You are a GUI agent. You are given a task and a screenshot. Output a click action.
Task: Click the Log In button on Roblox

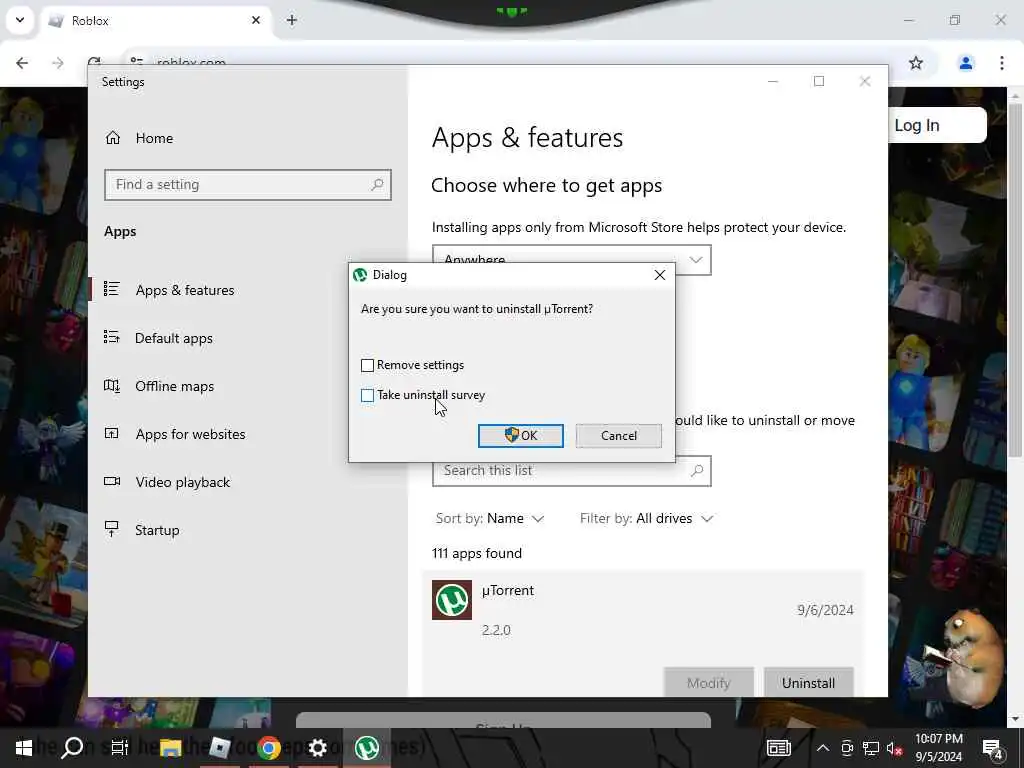point(937,125)
